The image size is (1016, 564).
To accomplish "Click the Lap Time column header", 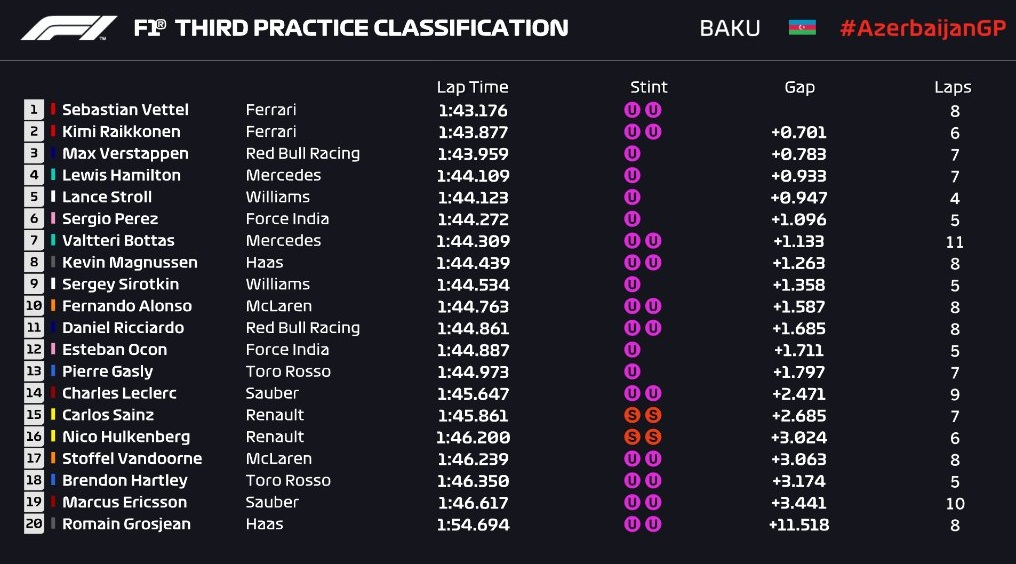I will click(x=472, y=87).
